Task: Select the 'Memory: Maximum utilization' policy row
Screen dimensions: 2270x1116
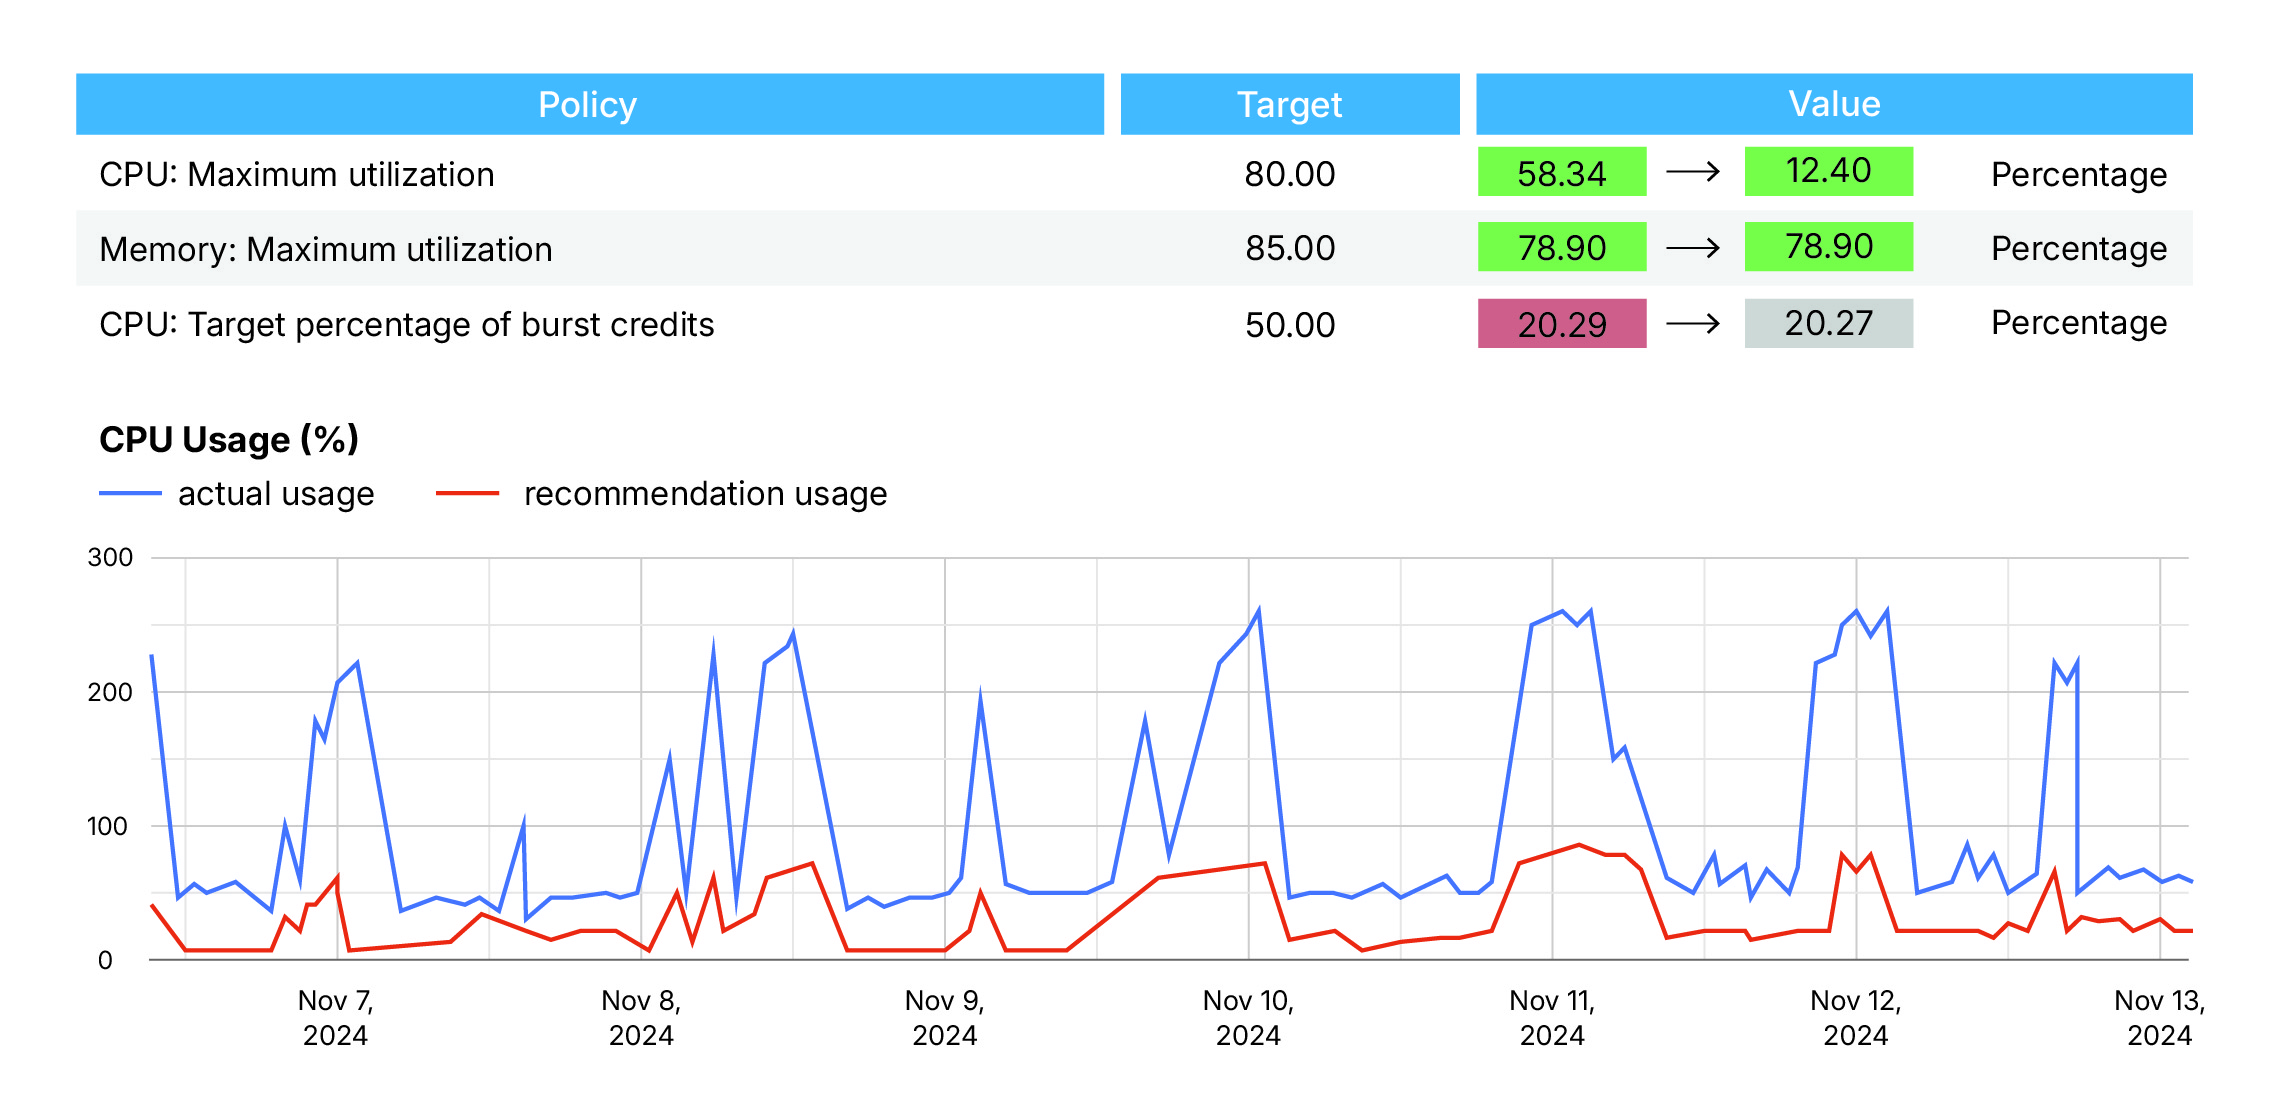Action: [x=1134, y=248]
